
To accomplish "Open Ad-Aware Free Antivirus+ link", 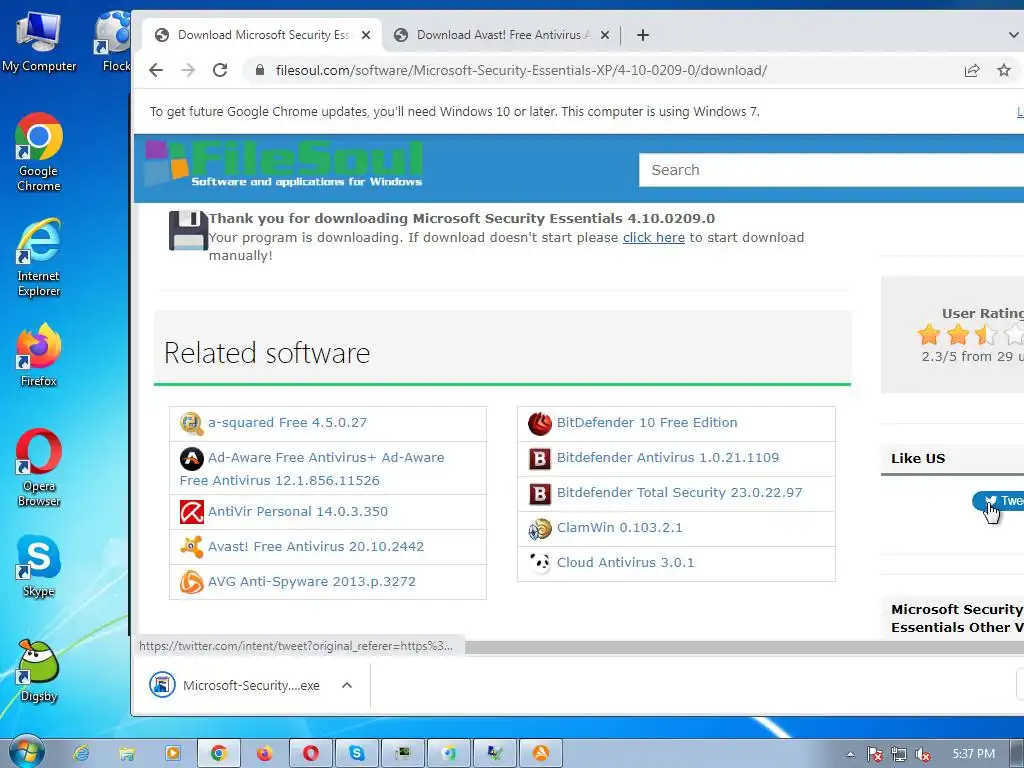I will 312,468.
